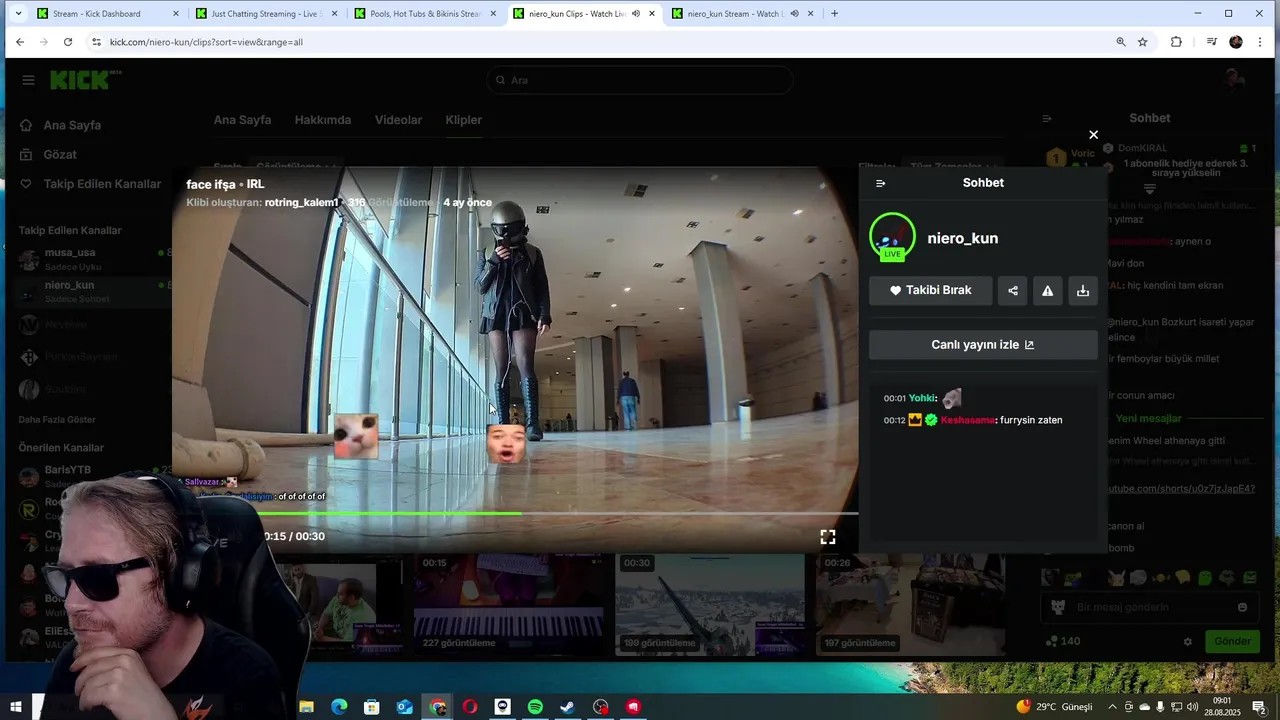
Task: Open the musa_usa followed channel
Action: [x=86, y=259]
